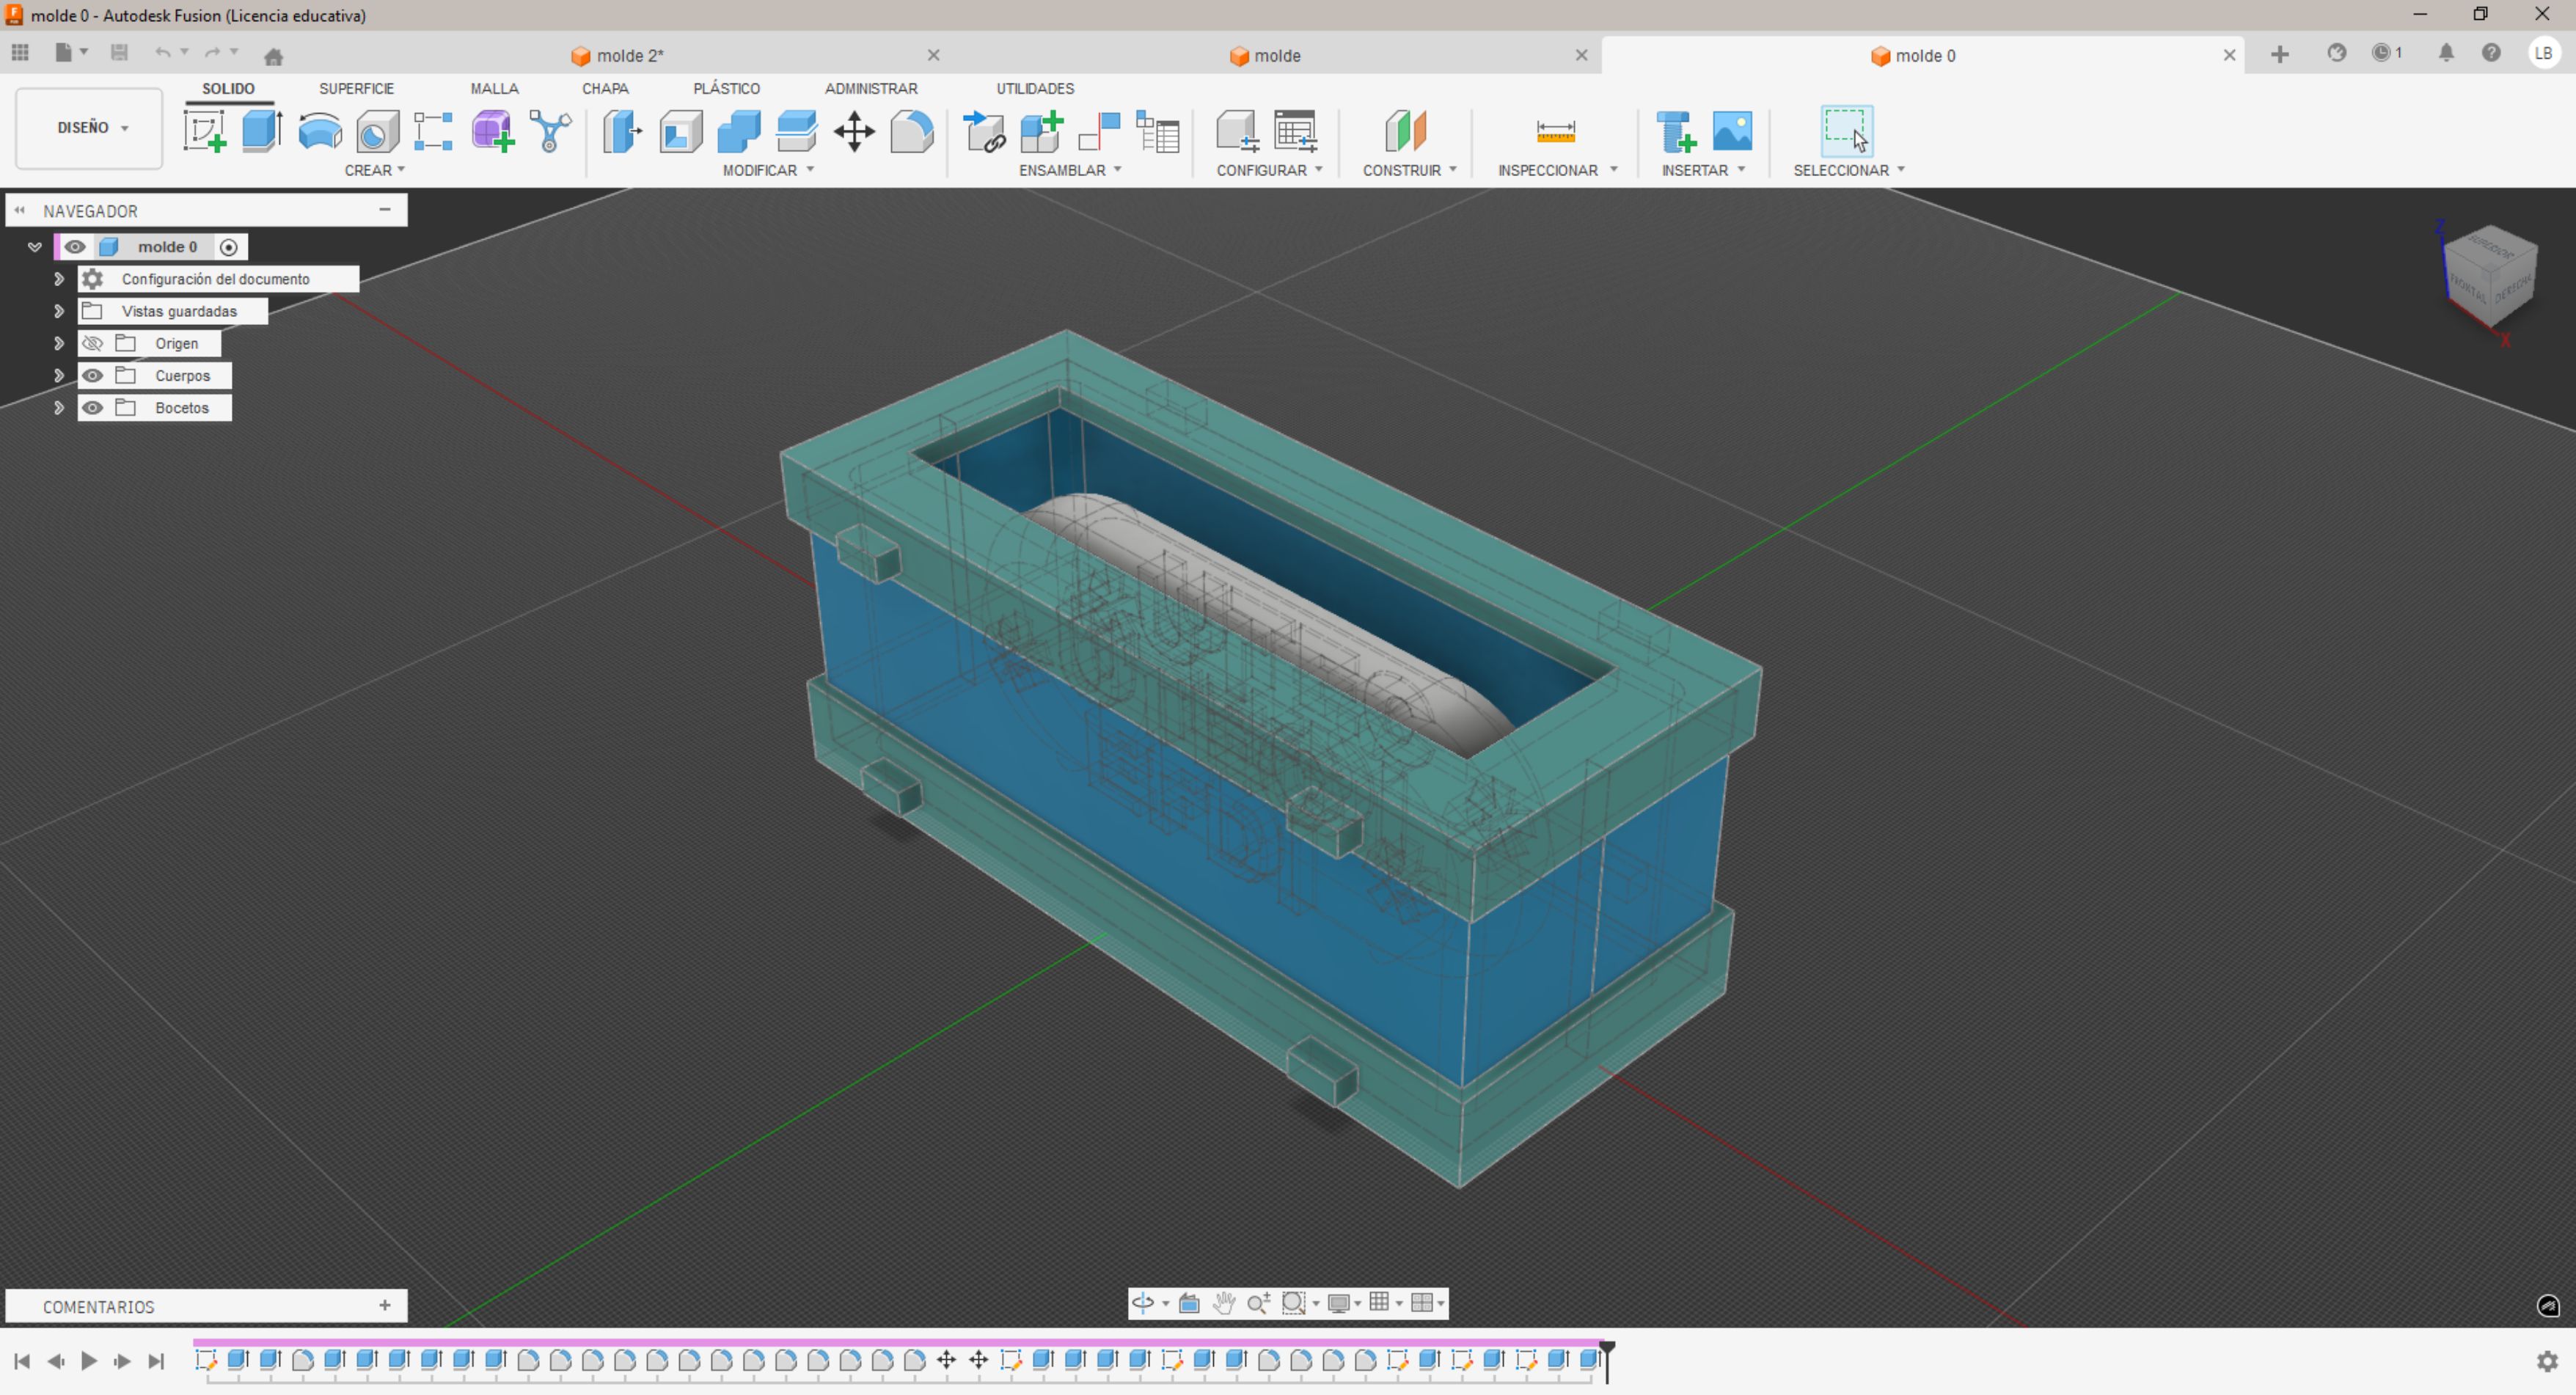Image resolution: width=2576 pixels, height=1395 pixels.
Task: Open the Orbit navigation tool
Action: (x=1142, y=1302)
